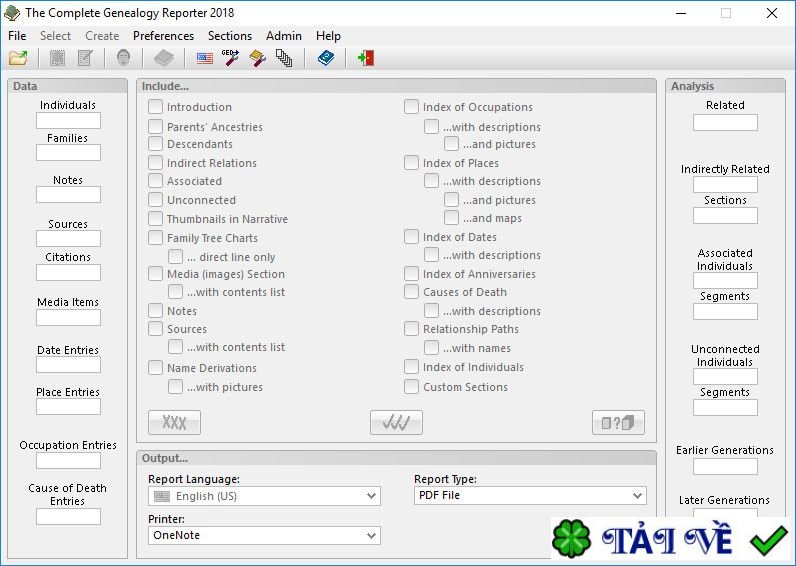This screenshot has width=796, height=566.
Task: Check the Index of Places option
Action: pos(411,162)
